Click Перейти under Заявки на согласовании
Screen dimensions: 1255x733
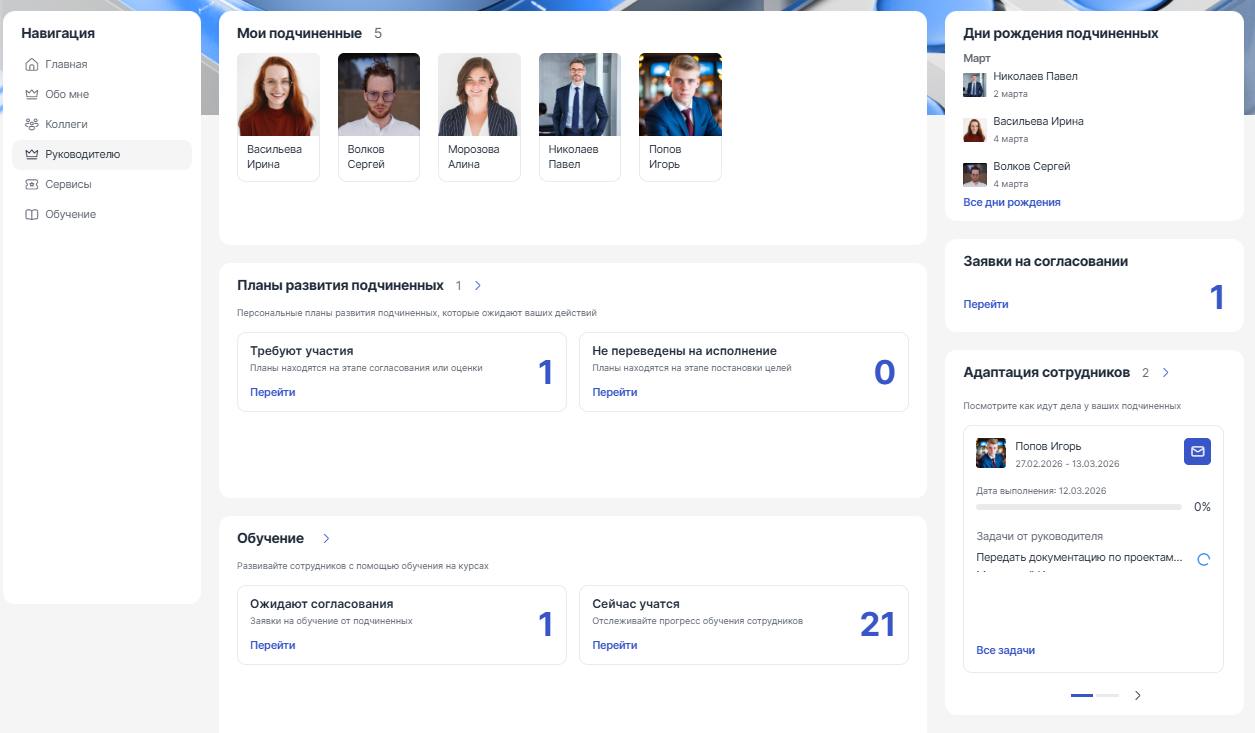coord(985,304)
